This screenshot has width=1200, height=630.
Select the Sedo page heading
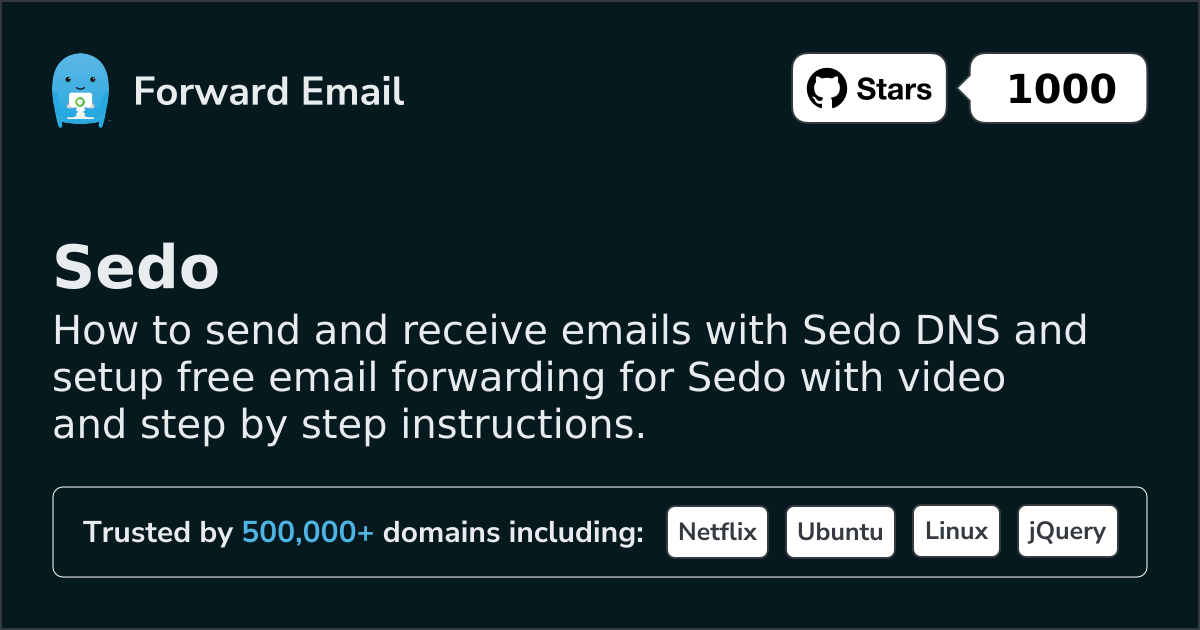click(x=136, y=268)
